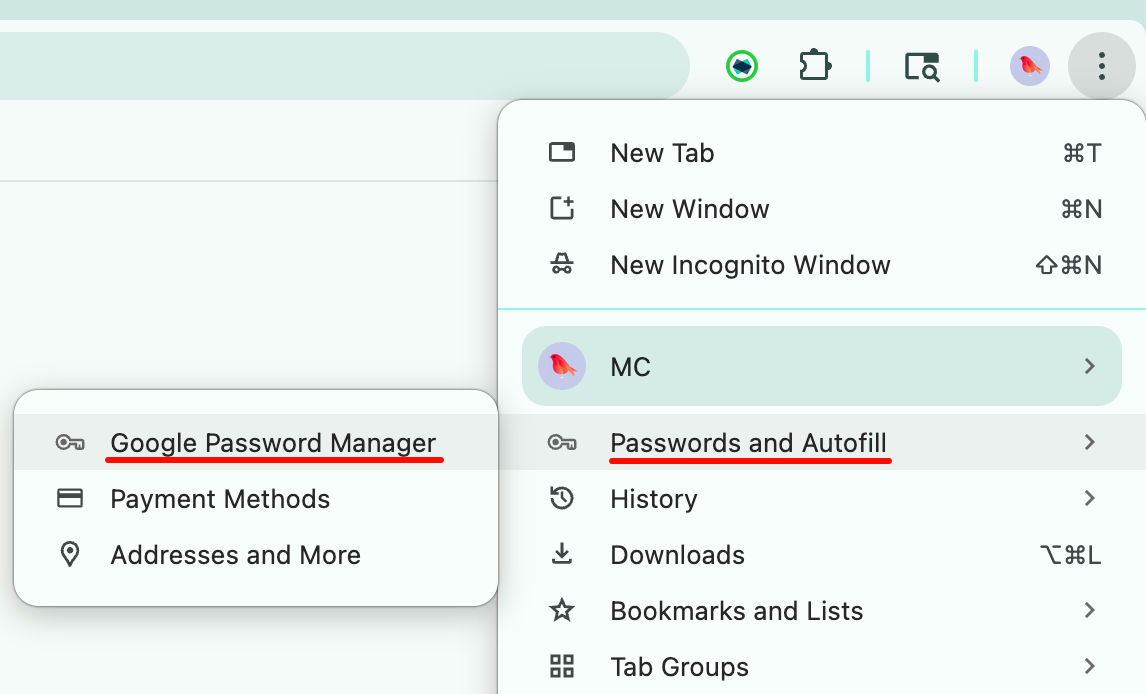Open New Incognito Window
Image resolution: width=1146 pixels, height=694 pixels.
(x=821, y=264)
